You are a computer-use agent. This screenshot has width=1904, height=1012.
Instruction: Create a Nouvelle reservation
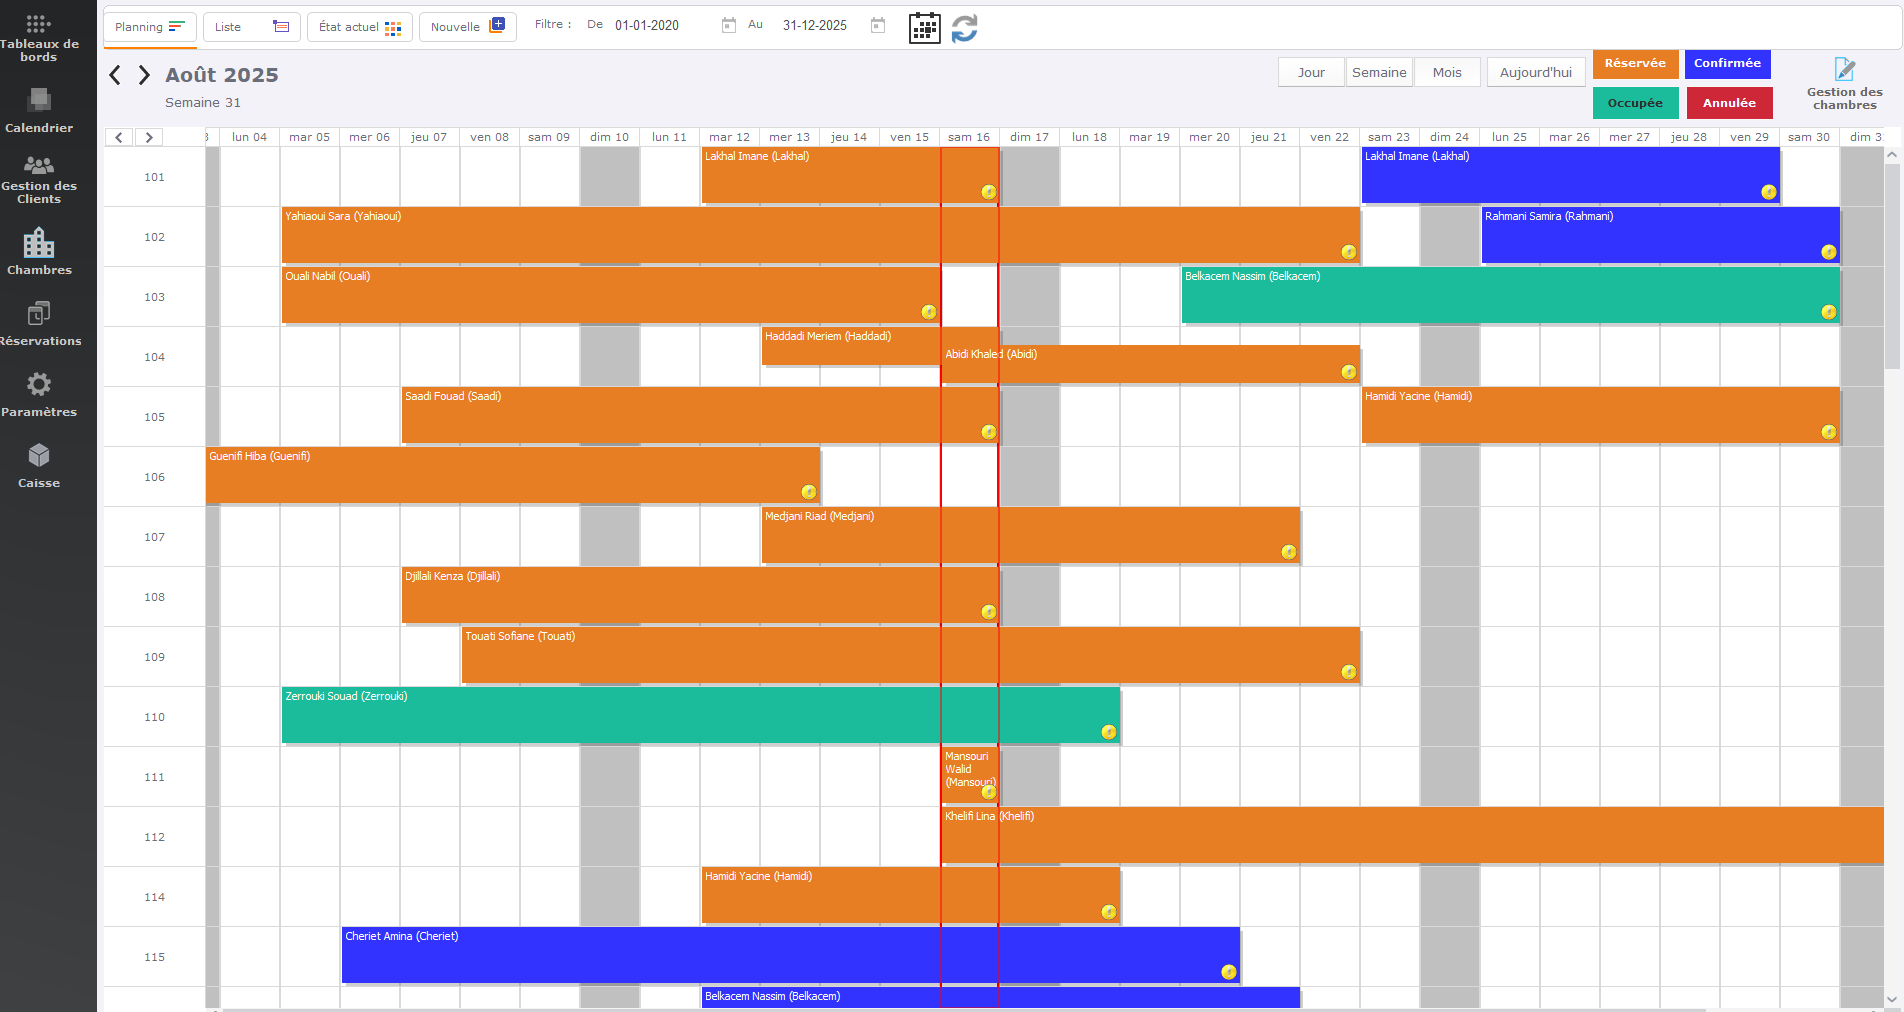467,27
